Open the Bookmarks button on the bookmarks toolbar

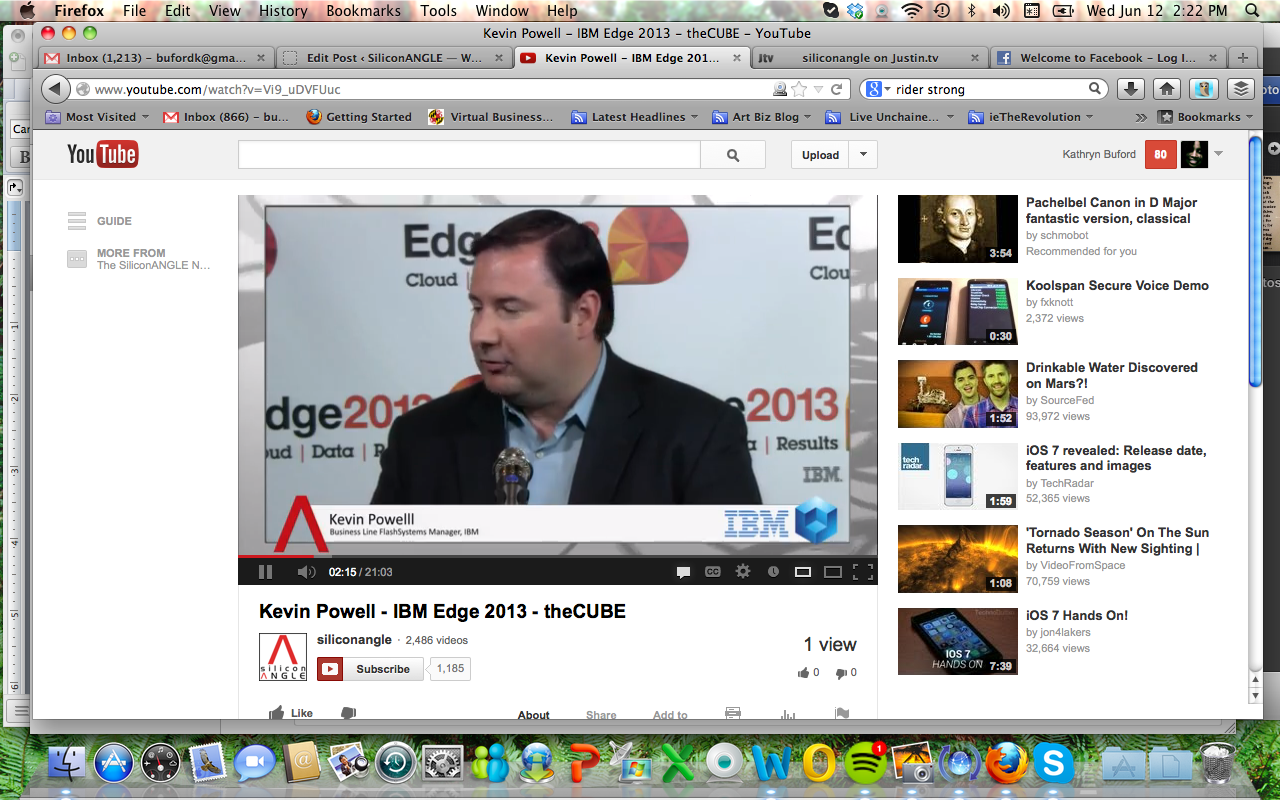[x=1205, y=117]
